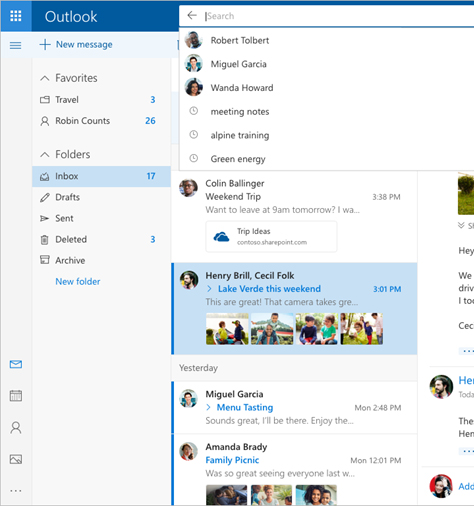Click Colin Ballinger's avatar in message list
This screenshot has height=506, width=474.
pyautogui.click(x=188, y=188)
